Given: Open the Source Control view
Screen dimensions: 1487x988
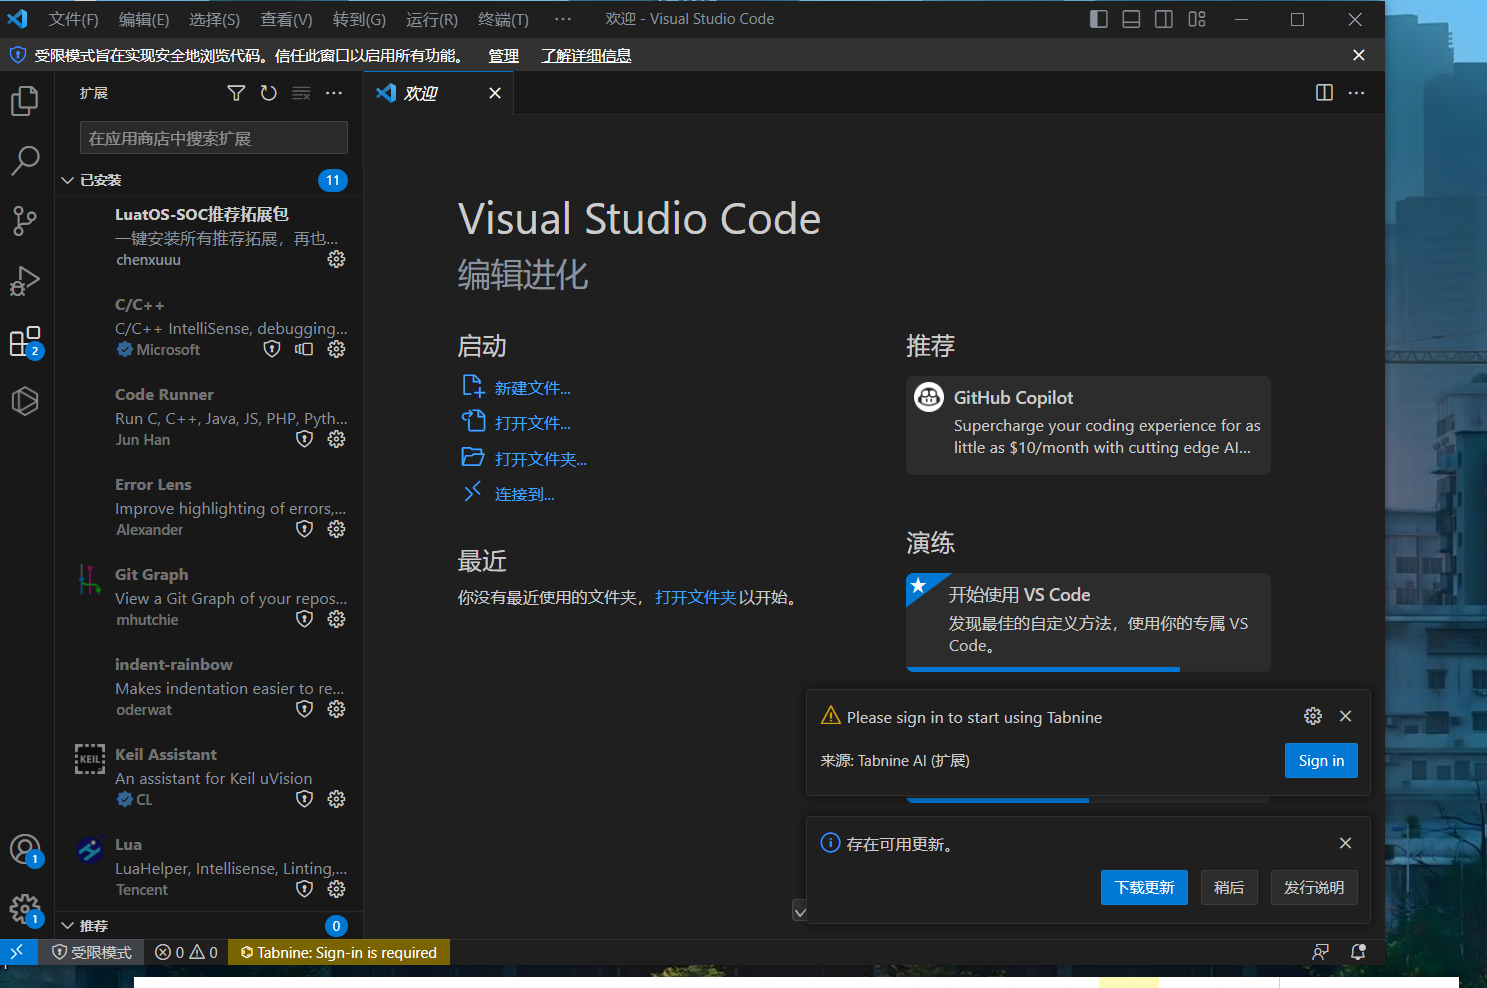Looking at the screenshot, I should [x=25, y=220].
